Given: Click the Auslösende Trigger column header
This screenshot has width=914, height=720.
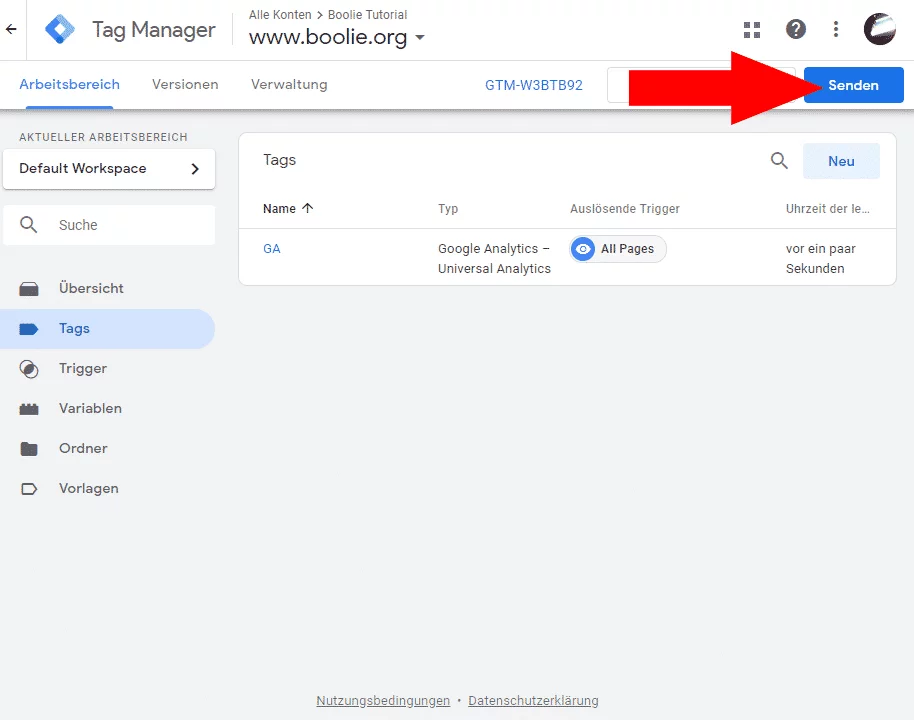Looking at the screenshot, I should (625, 208).
